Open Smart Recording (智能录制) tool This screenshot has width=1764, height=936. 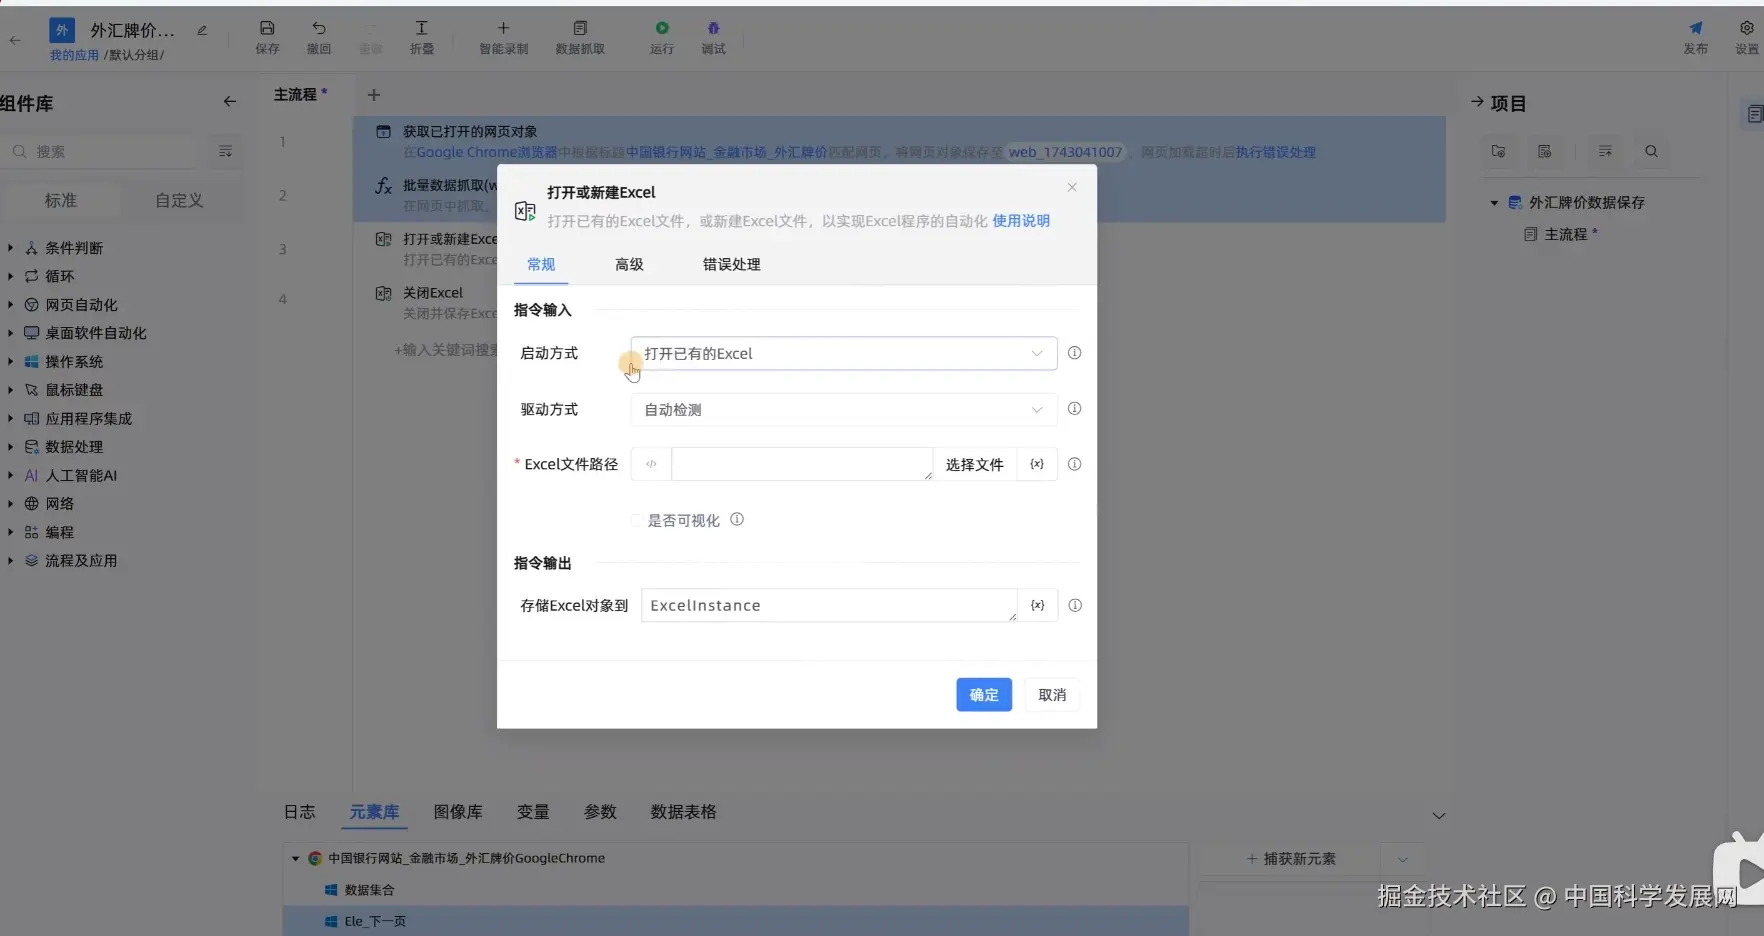[x=503, y=37]
